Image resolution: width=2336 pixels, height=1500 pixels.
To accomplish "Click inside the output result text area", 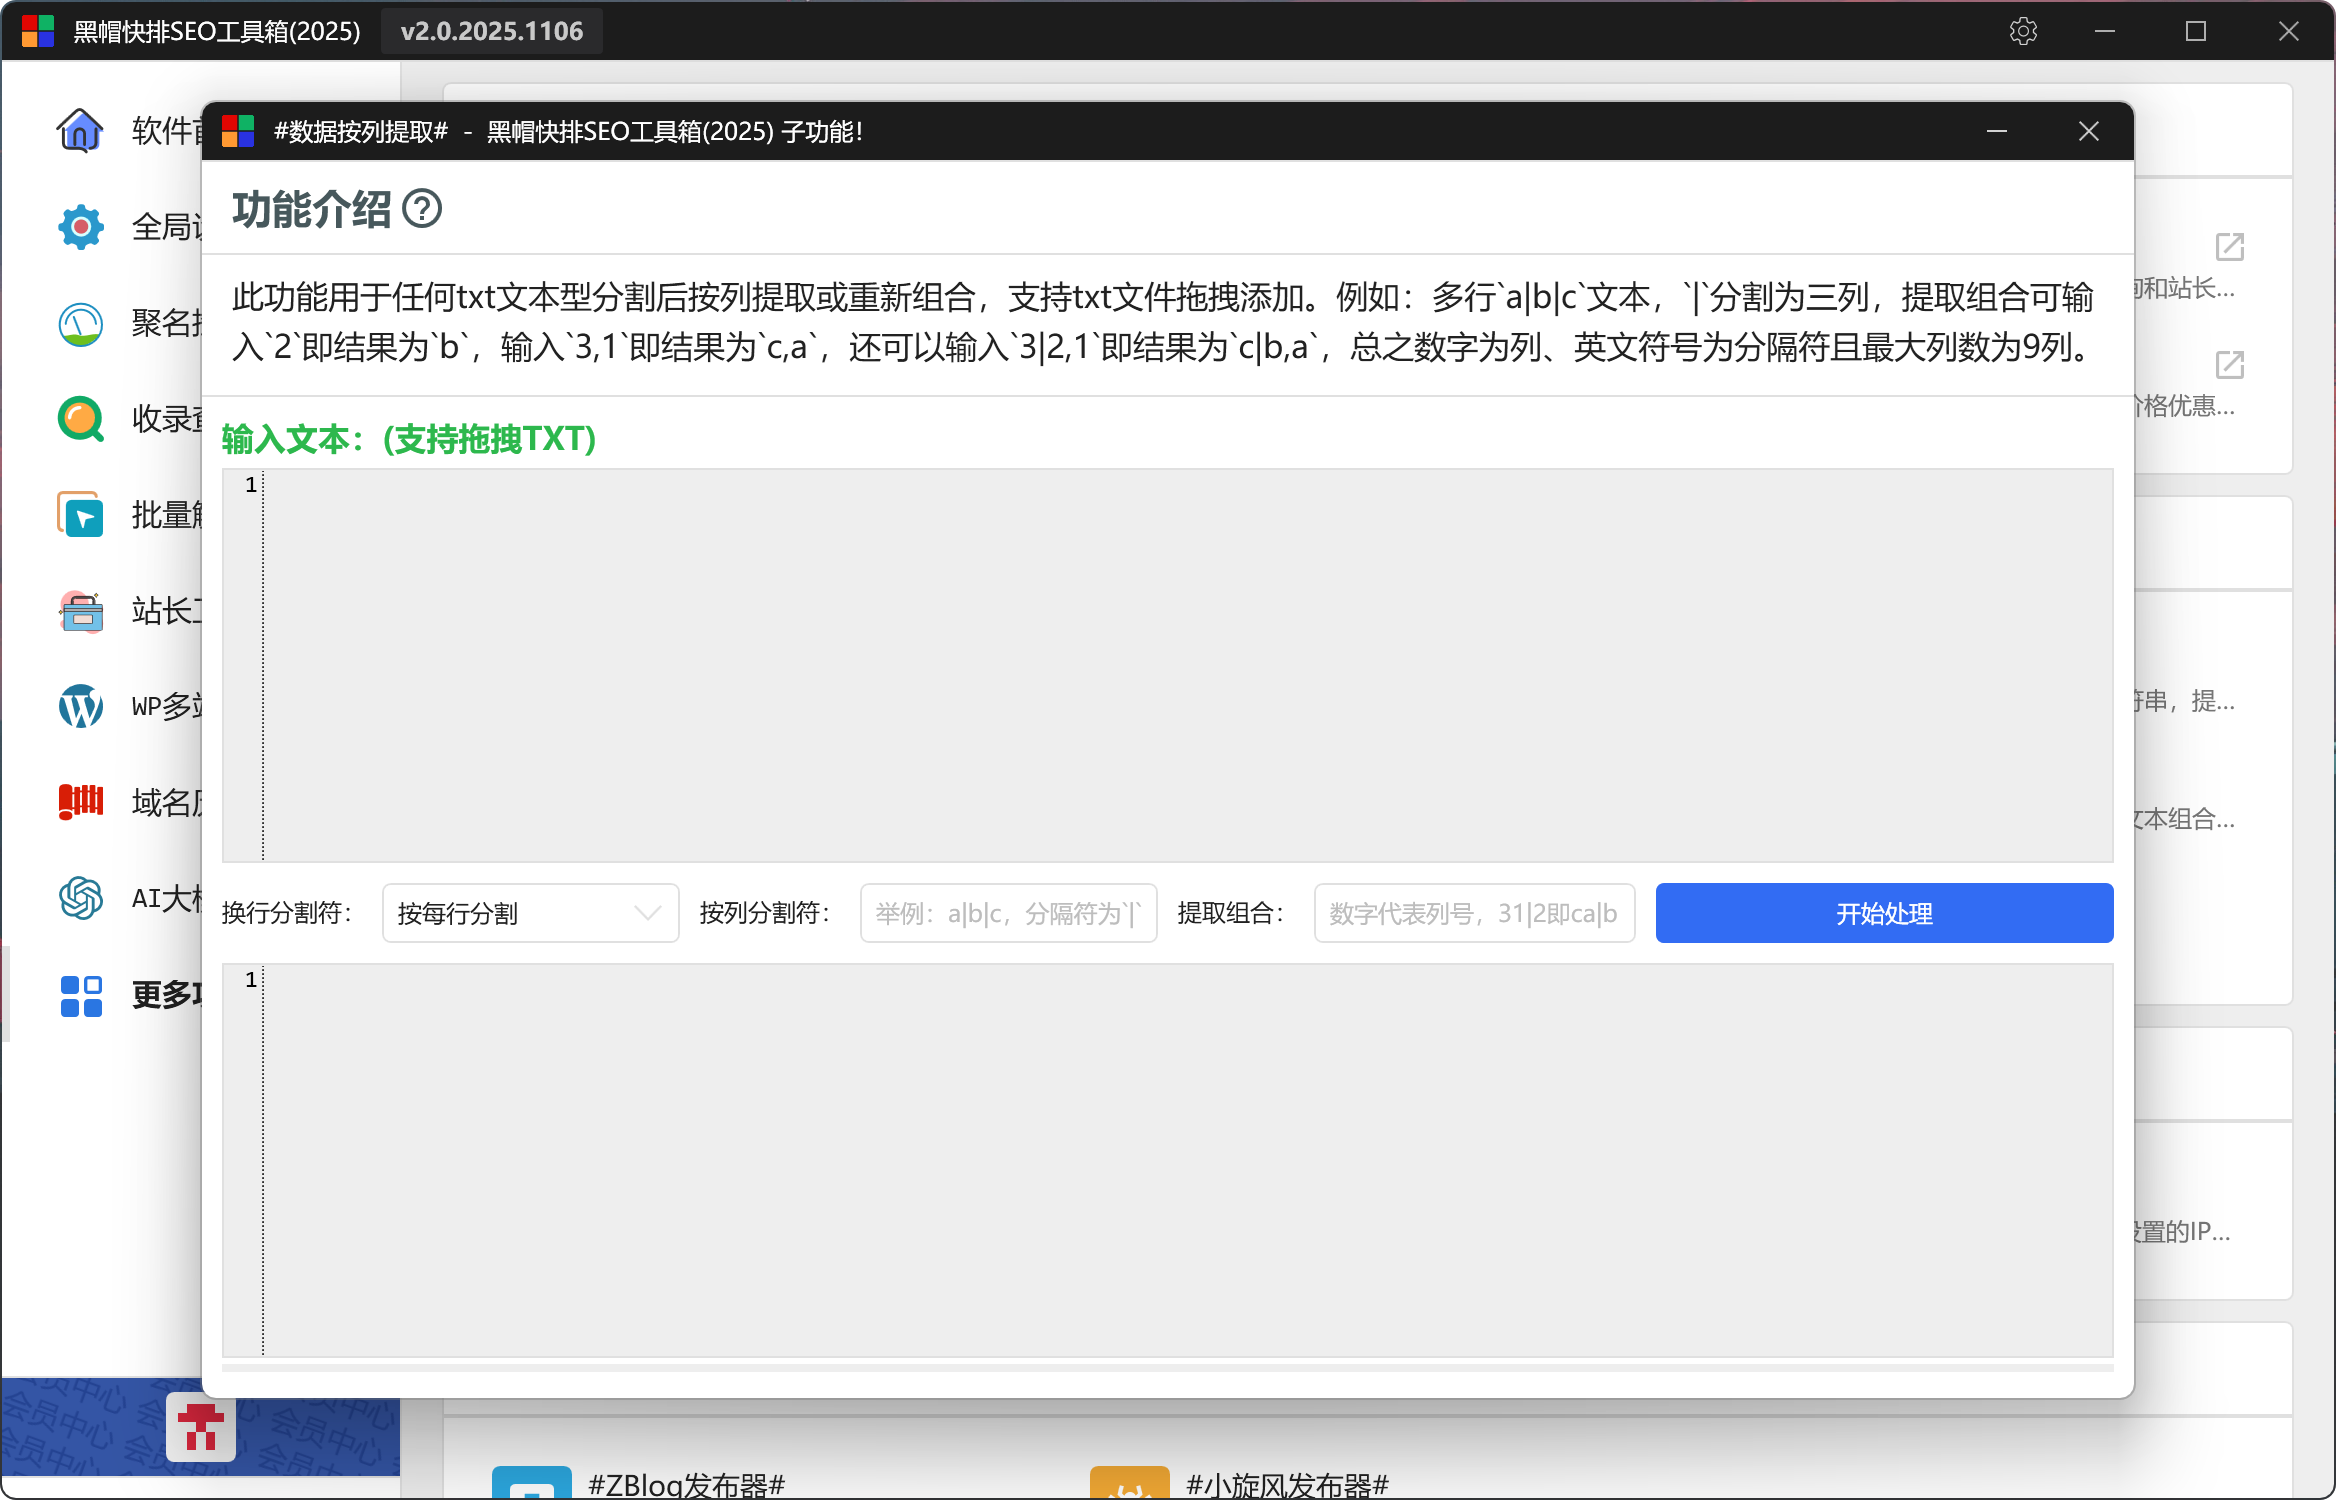I will coord(1186,1160).
